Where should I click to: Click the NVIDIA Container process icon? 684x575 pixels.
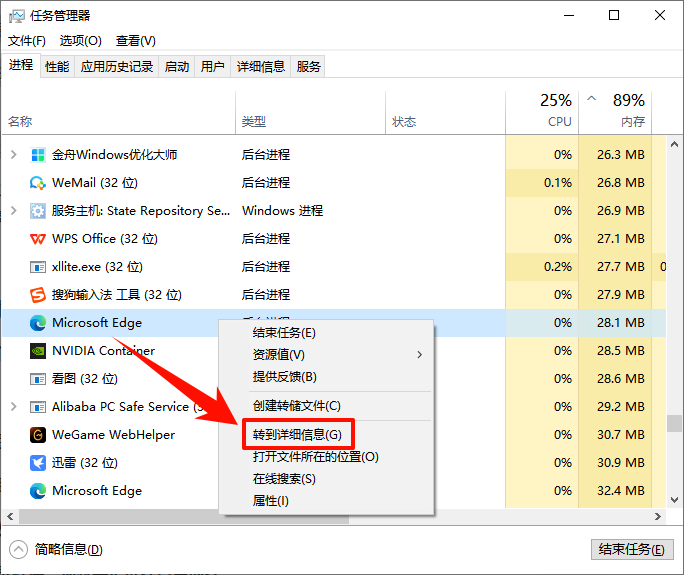point(38,351)
